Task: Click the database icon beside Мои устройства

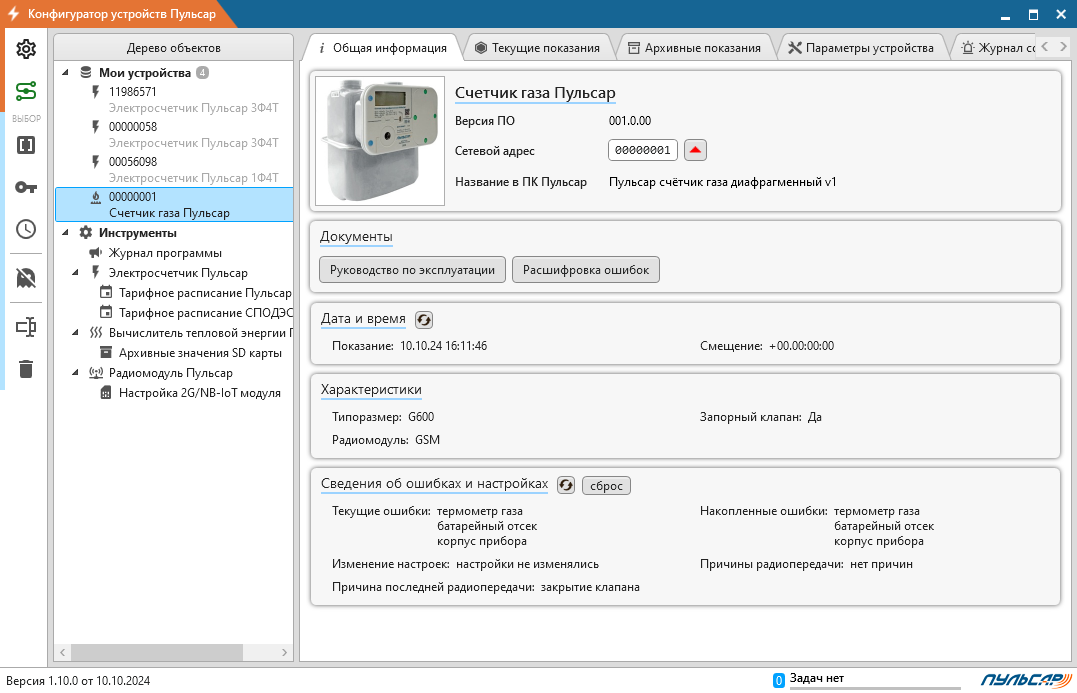Action: pos(86,72)
